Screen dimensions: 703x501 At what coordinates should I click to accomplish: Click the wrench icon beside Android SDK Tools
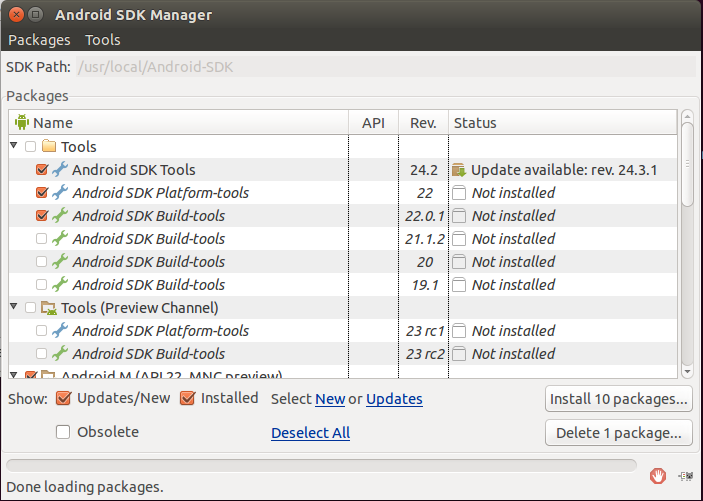[x=60, y=169]
